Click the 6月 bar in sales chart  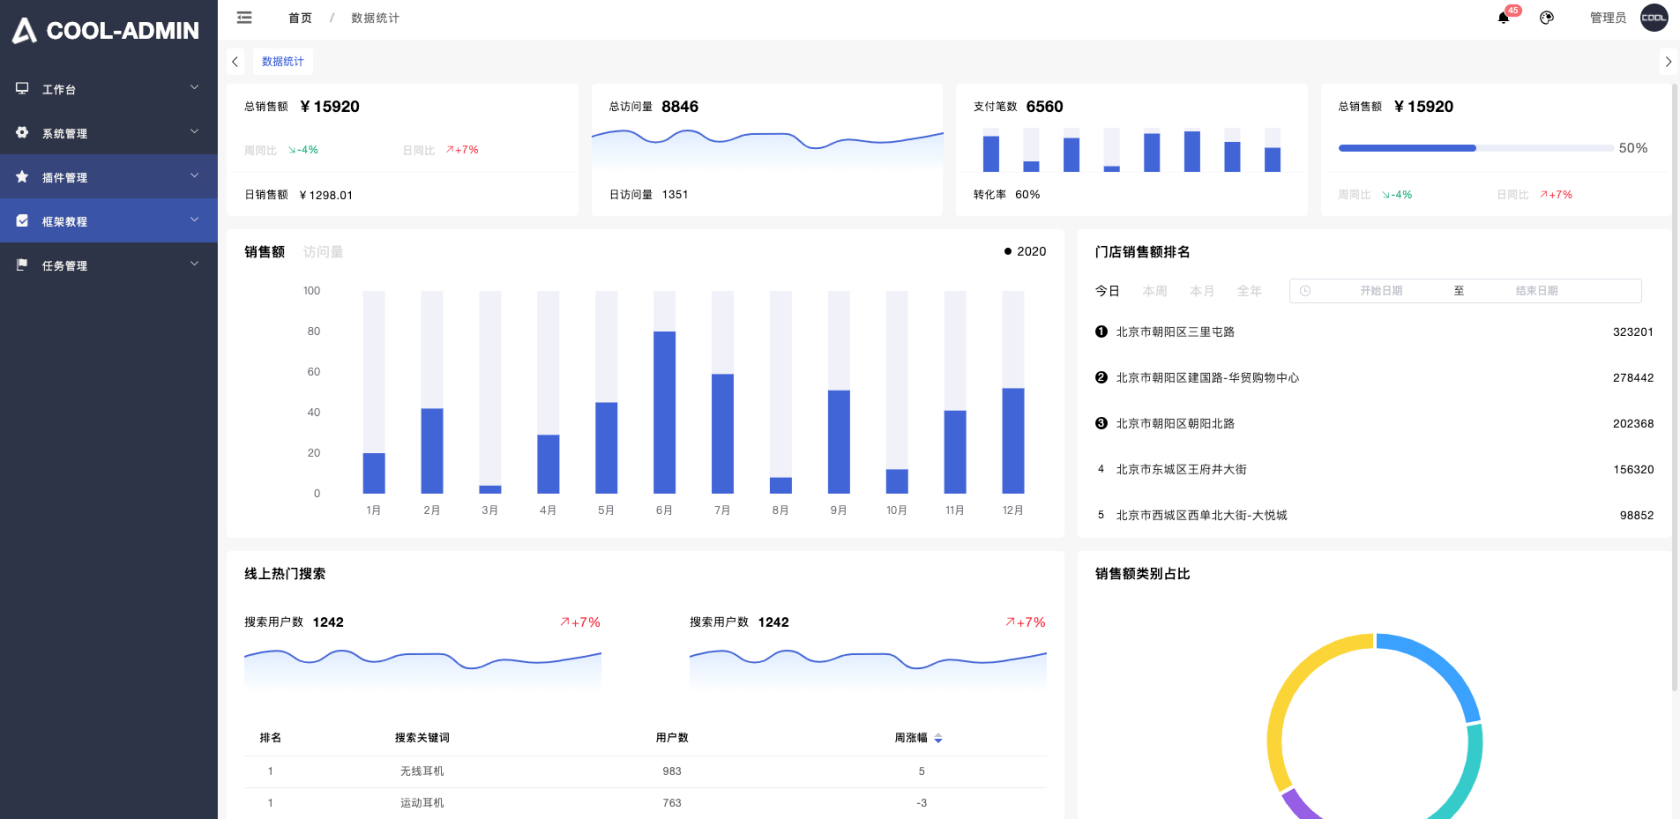click(664, 412)
